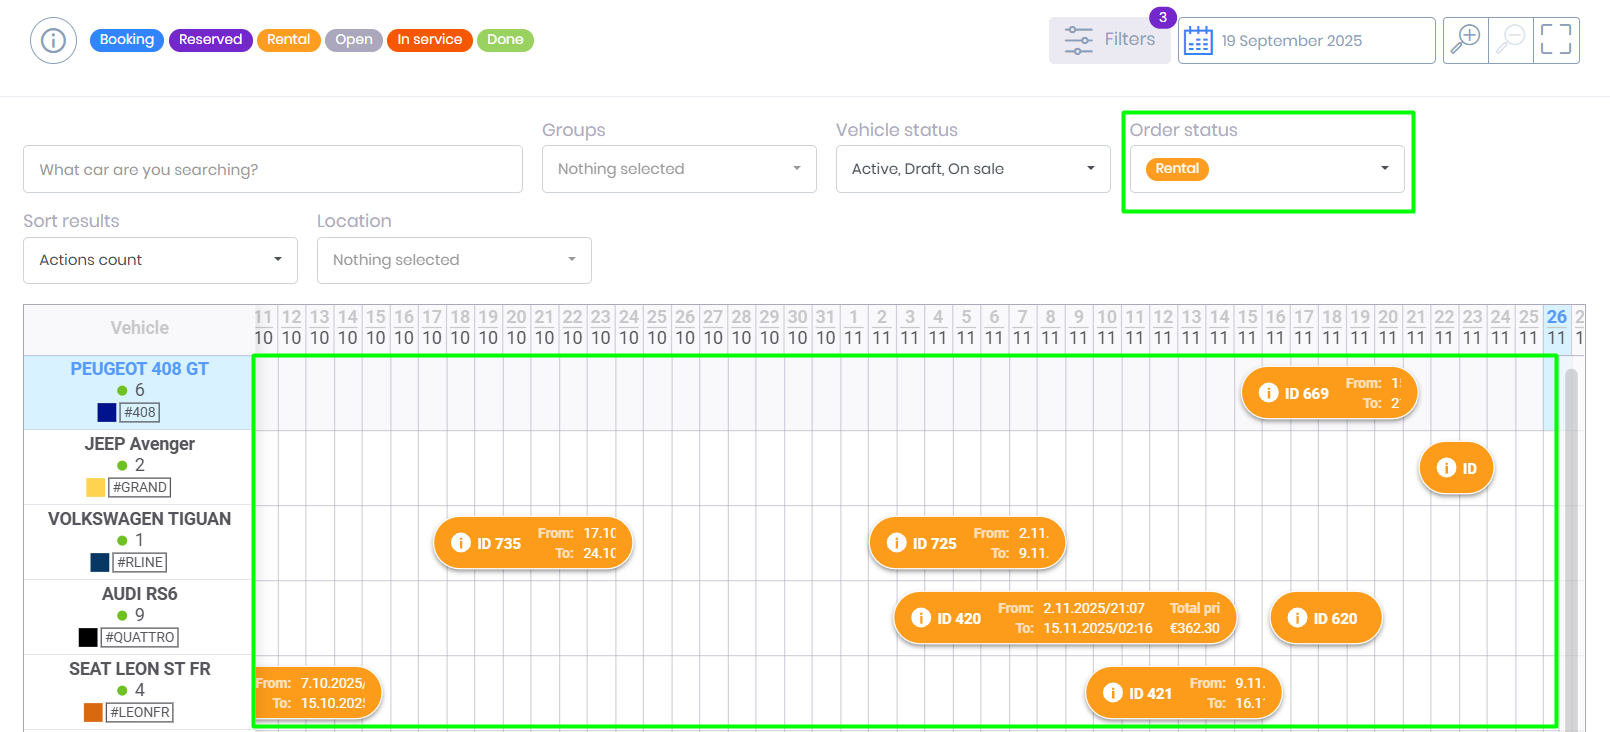The width and height of the screenshot is (1610, 732).
Task: Select highlighted day 26 in timeline header
Action: pyautogui.click(x=1556, y=317)
